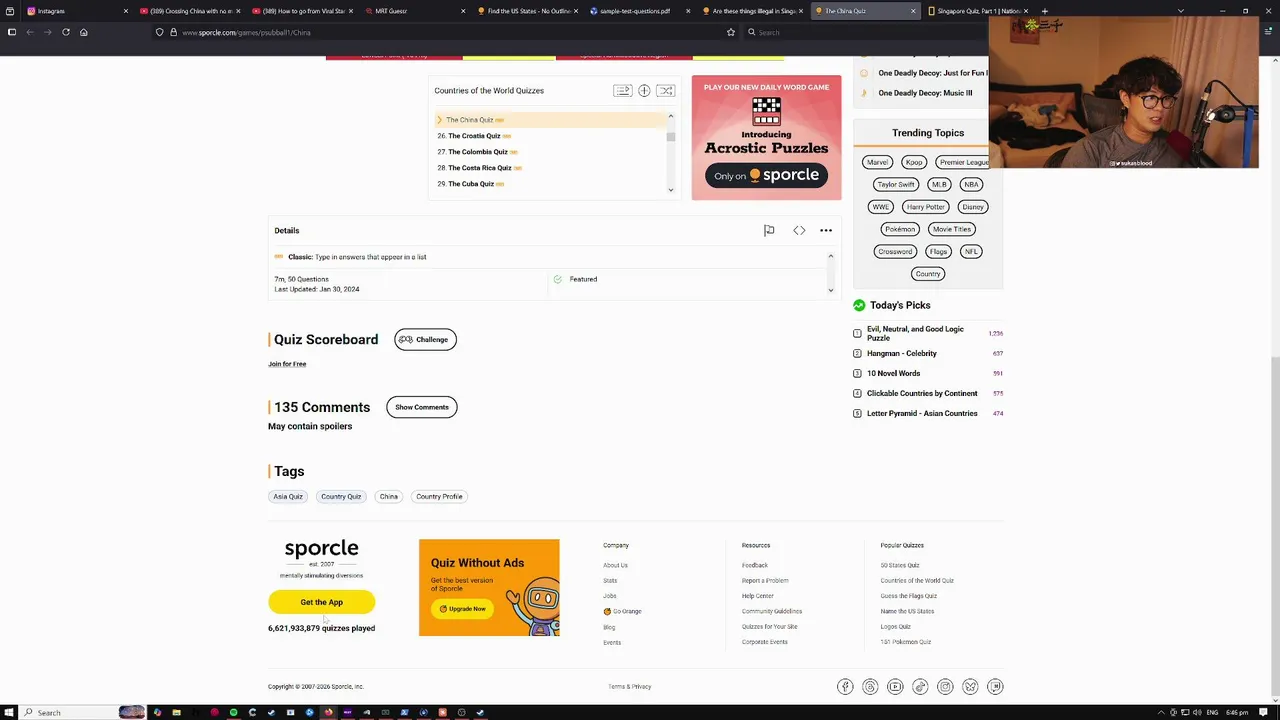This screenshot has height=720, width=1280.
Task: Select the Taylor Swift trending topic
Action: [x=896, y=185]
